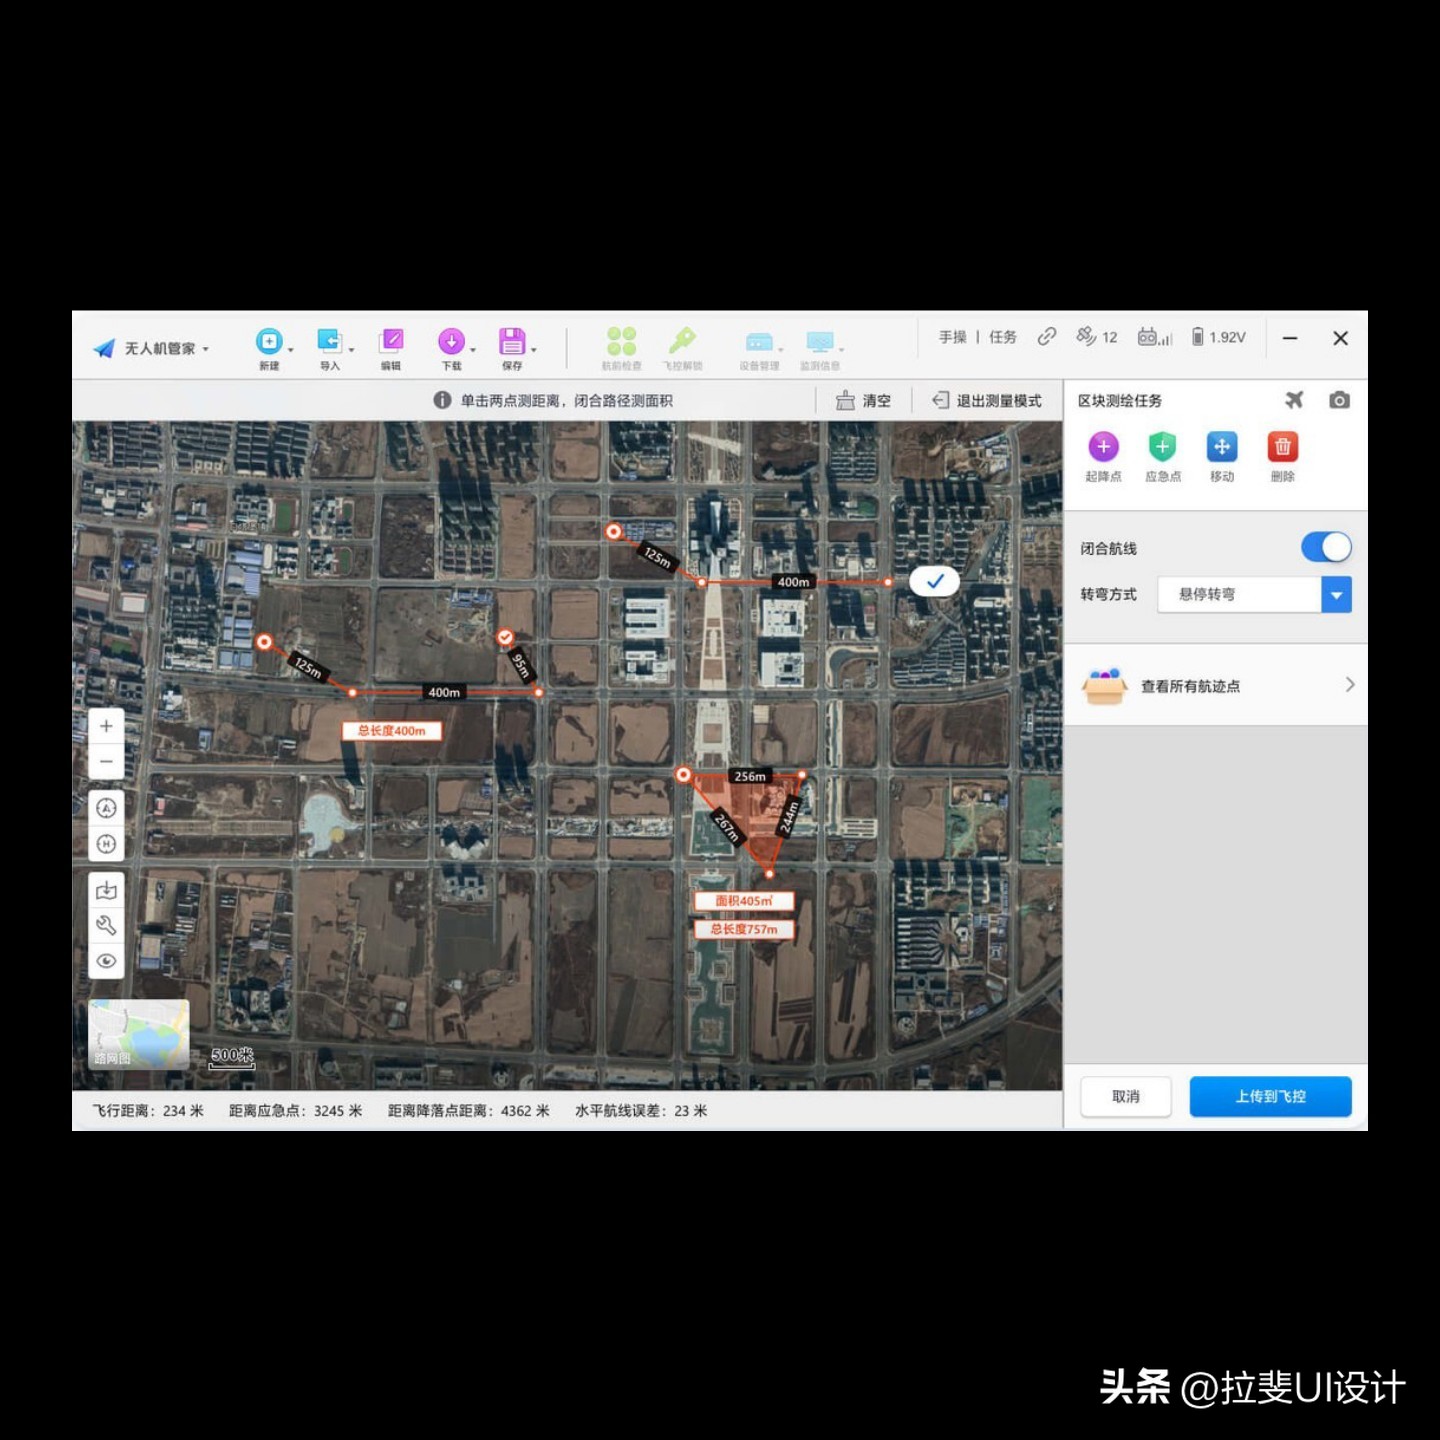Toggle the eye visibility map button
The height and width of the screenshot is (1440, 1440).
(x=106, y=961)
